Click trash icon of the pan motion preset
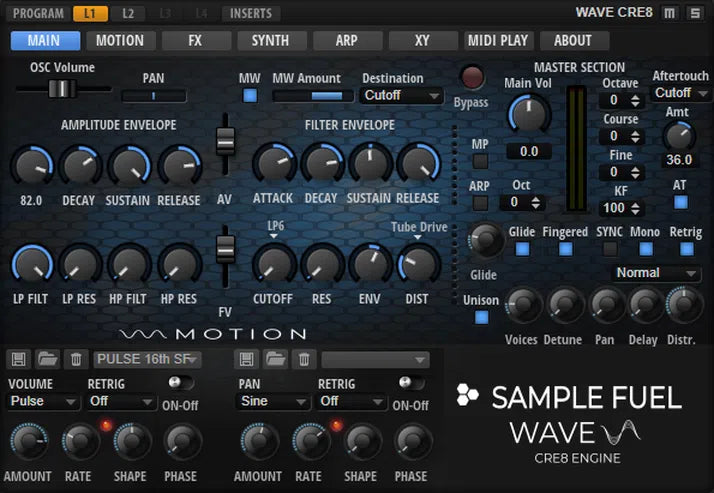 tap(304, 360)
